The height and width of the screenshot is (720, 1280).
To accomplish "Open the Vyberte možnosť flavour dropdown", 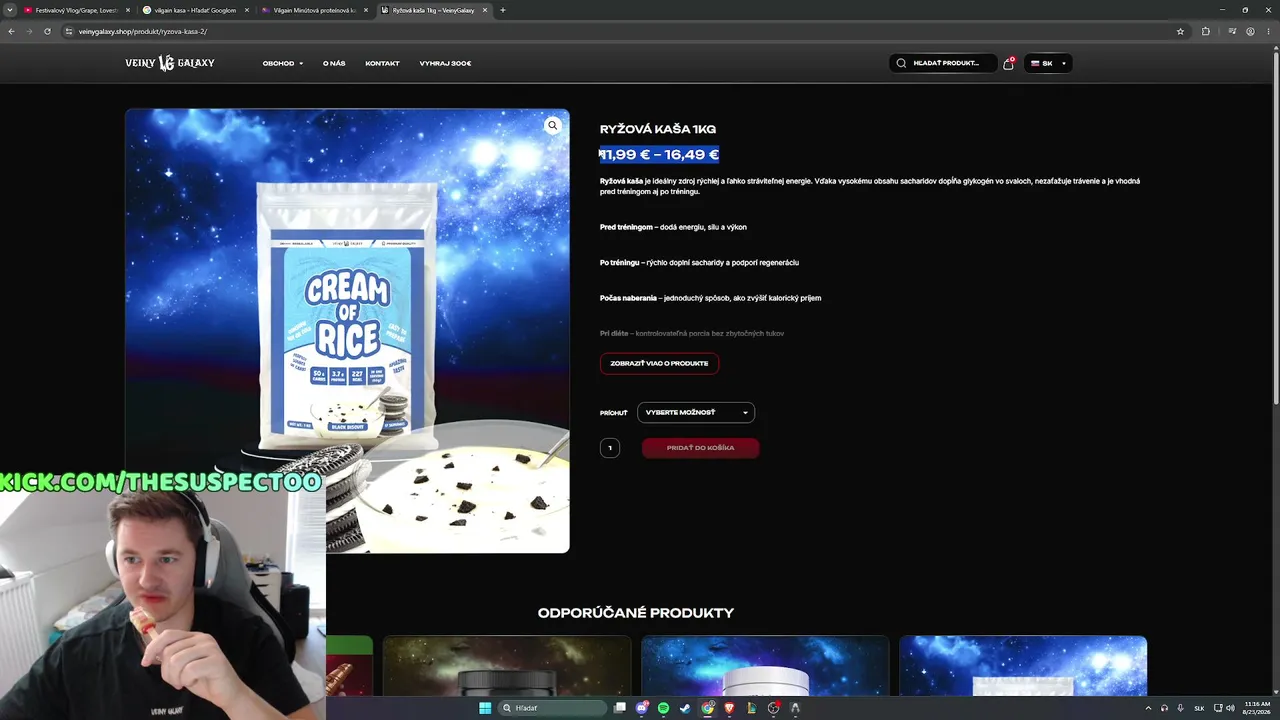I will click(x=696, y=412).
